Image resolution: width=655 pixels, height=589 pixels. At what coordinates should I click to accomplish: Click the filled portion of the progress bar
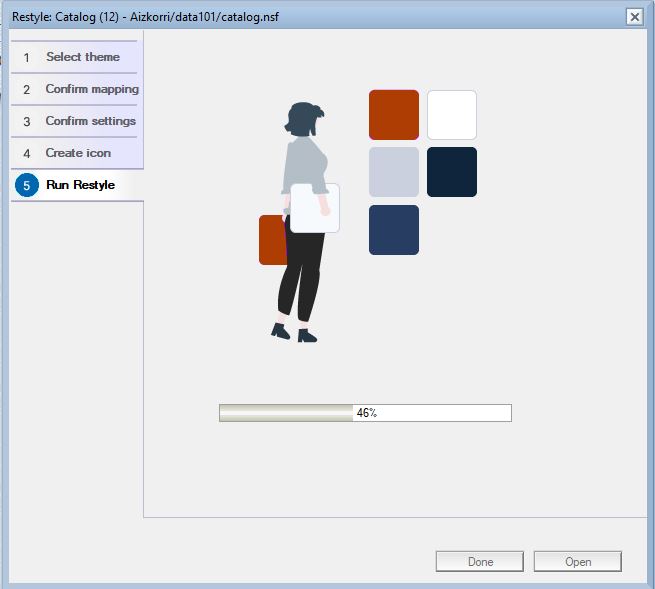[x=285, y=413]
